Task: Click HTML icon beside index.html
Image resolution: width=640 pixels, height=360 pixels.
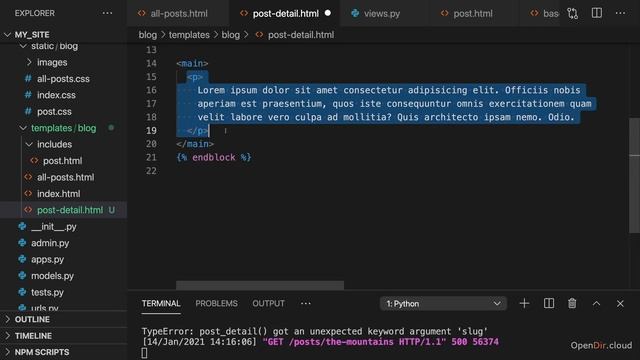Action: pyautogui.click(x=28, y=193)
